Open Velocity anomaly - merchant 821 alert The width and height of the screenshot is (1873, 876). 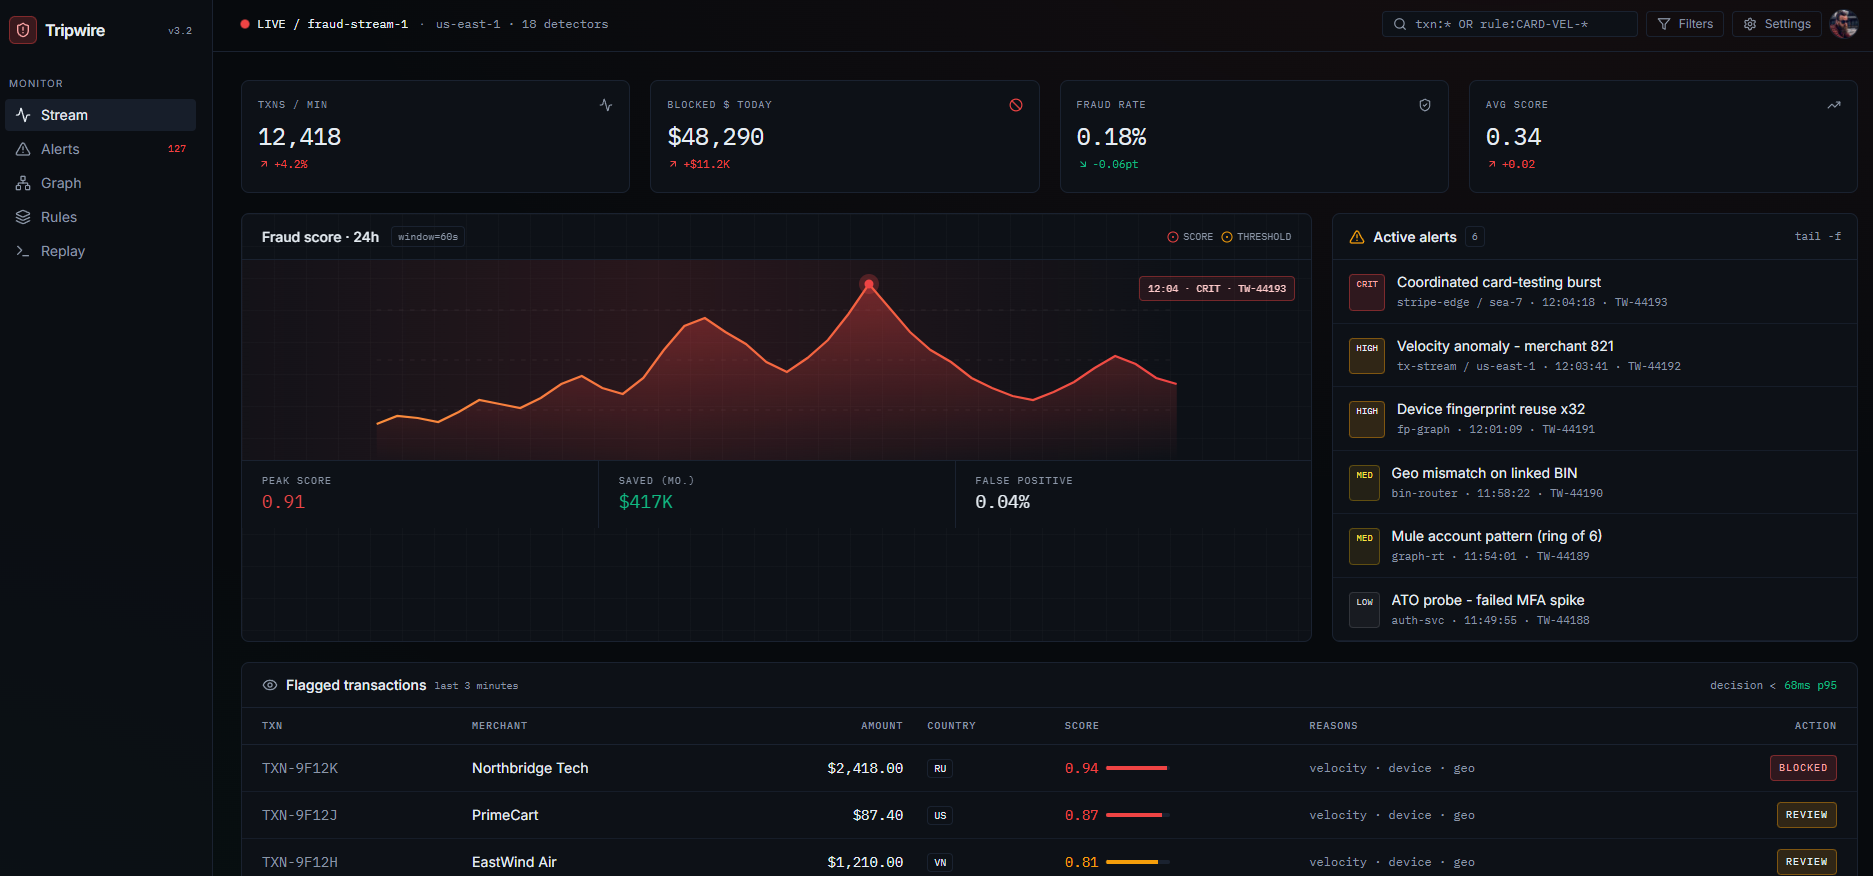(x=1595, y=355)
